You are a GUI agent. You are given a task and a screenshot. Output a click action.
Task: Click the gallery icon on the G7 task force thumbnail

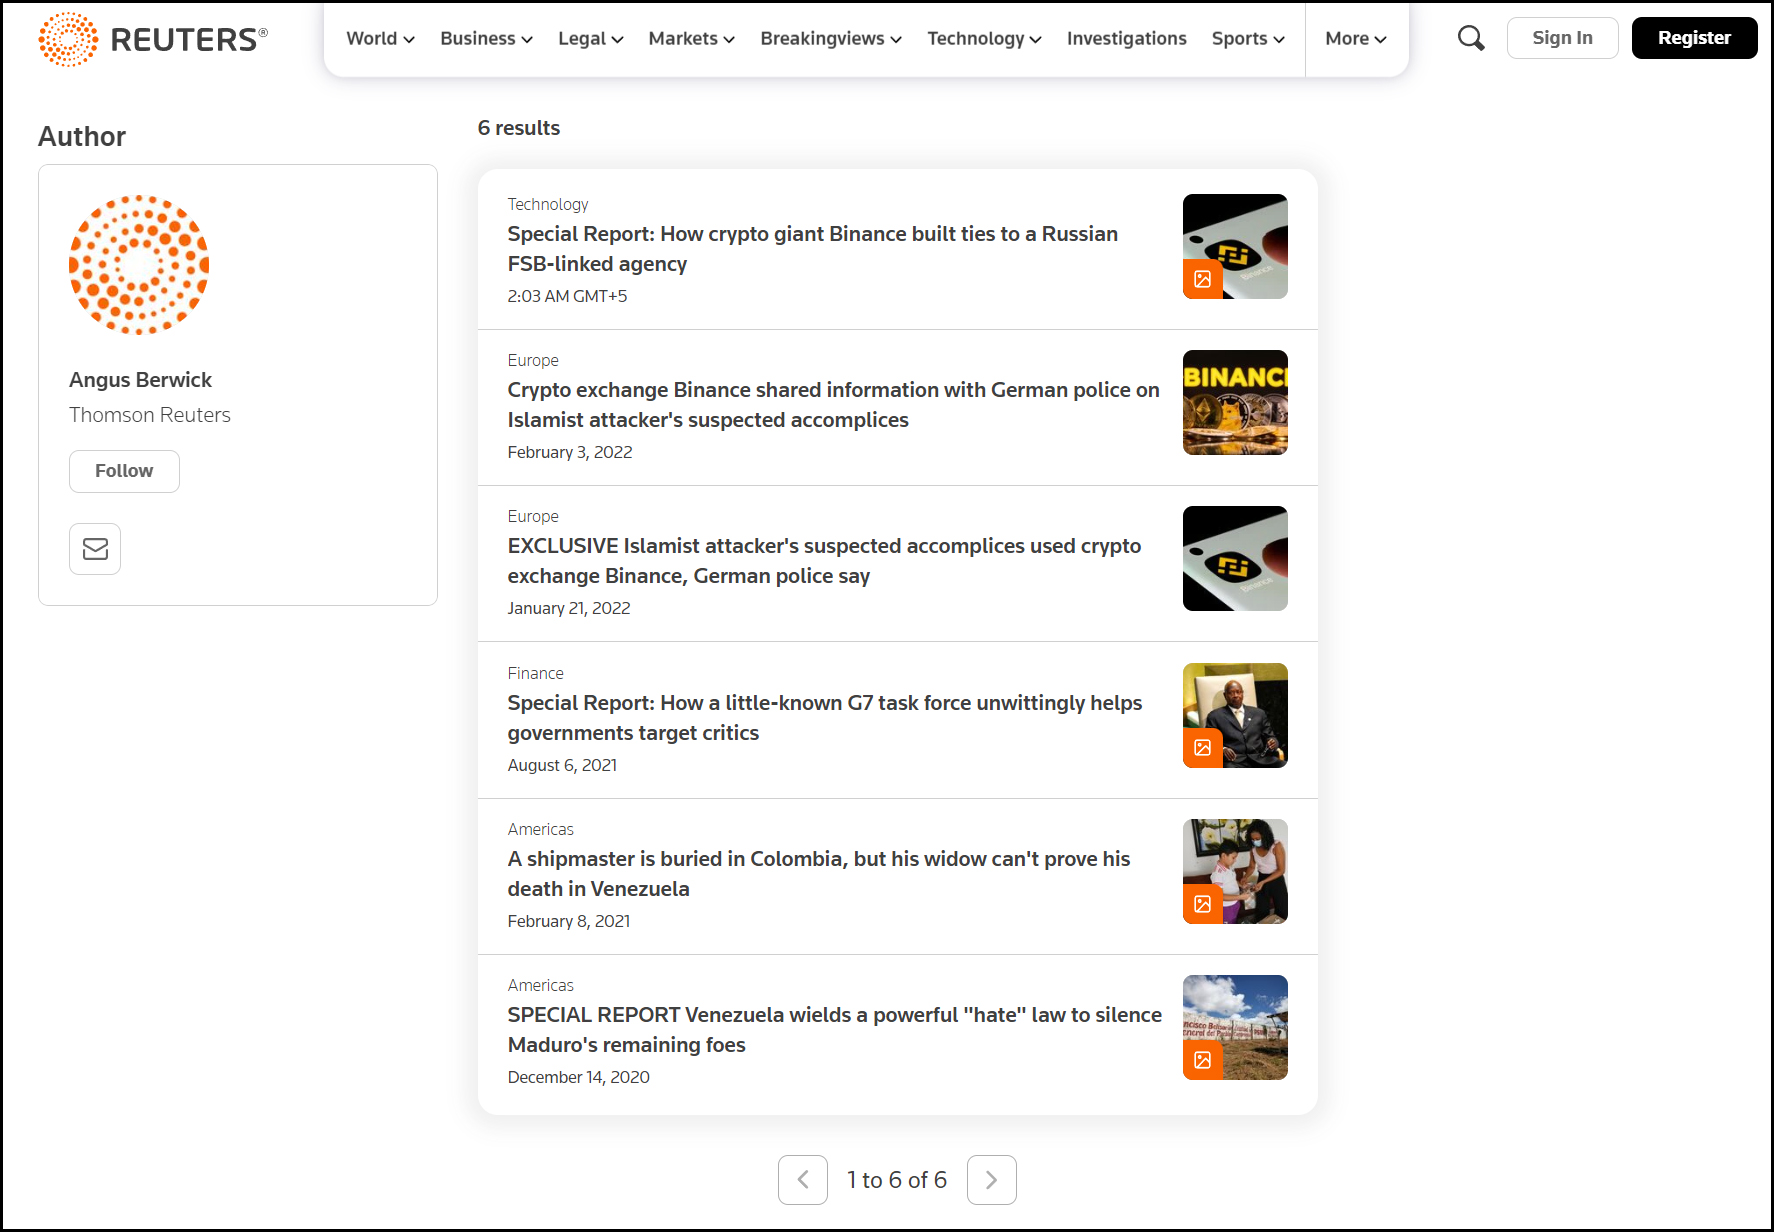click(1203, 748)
